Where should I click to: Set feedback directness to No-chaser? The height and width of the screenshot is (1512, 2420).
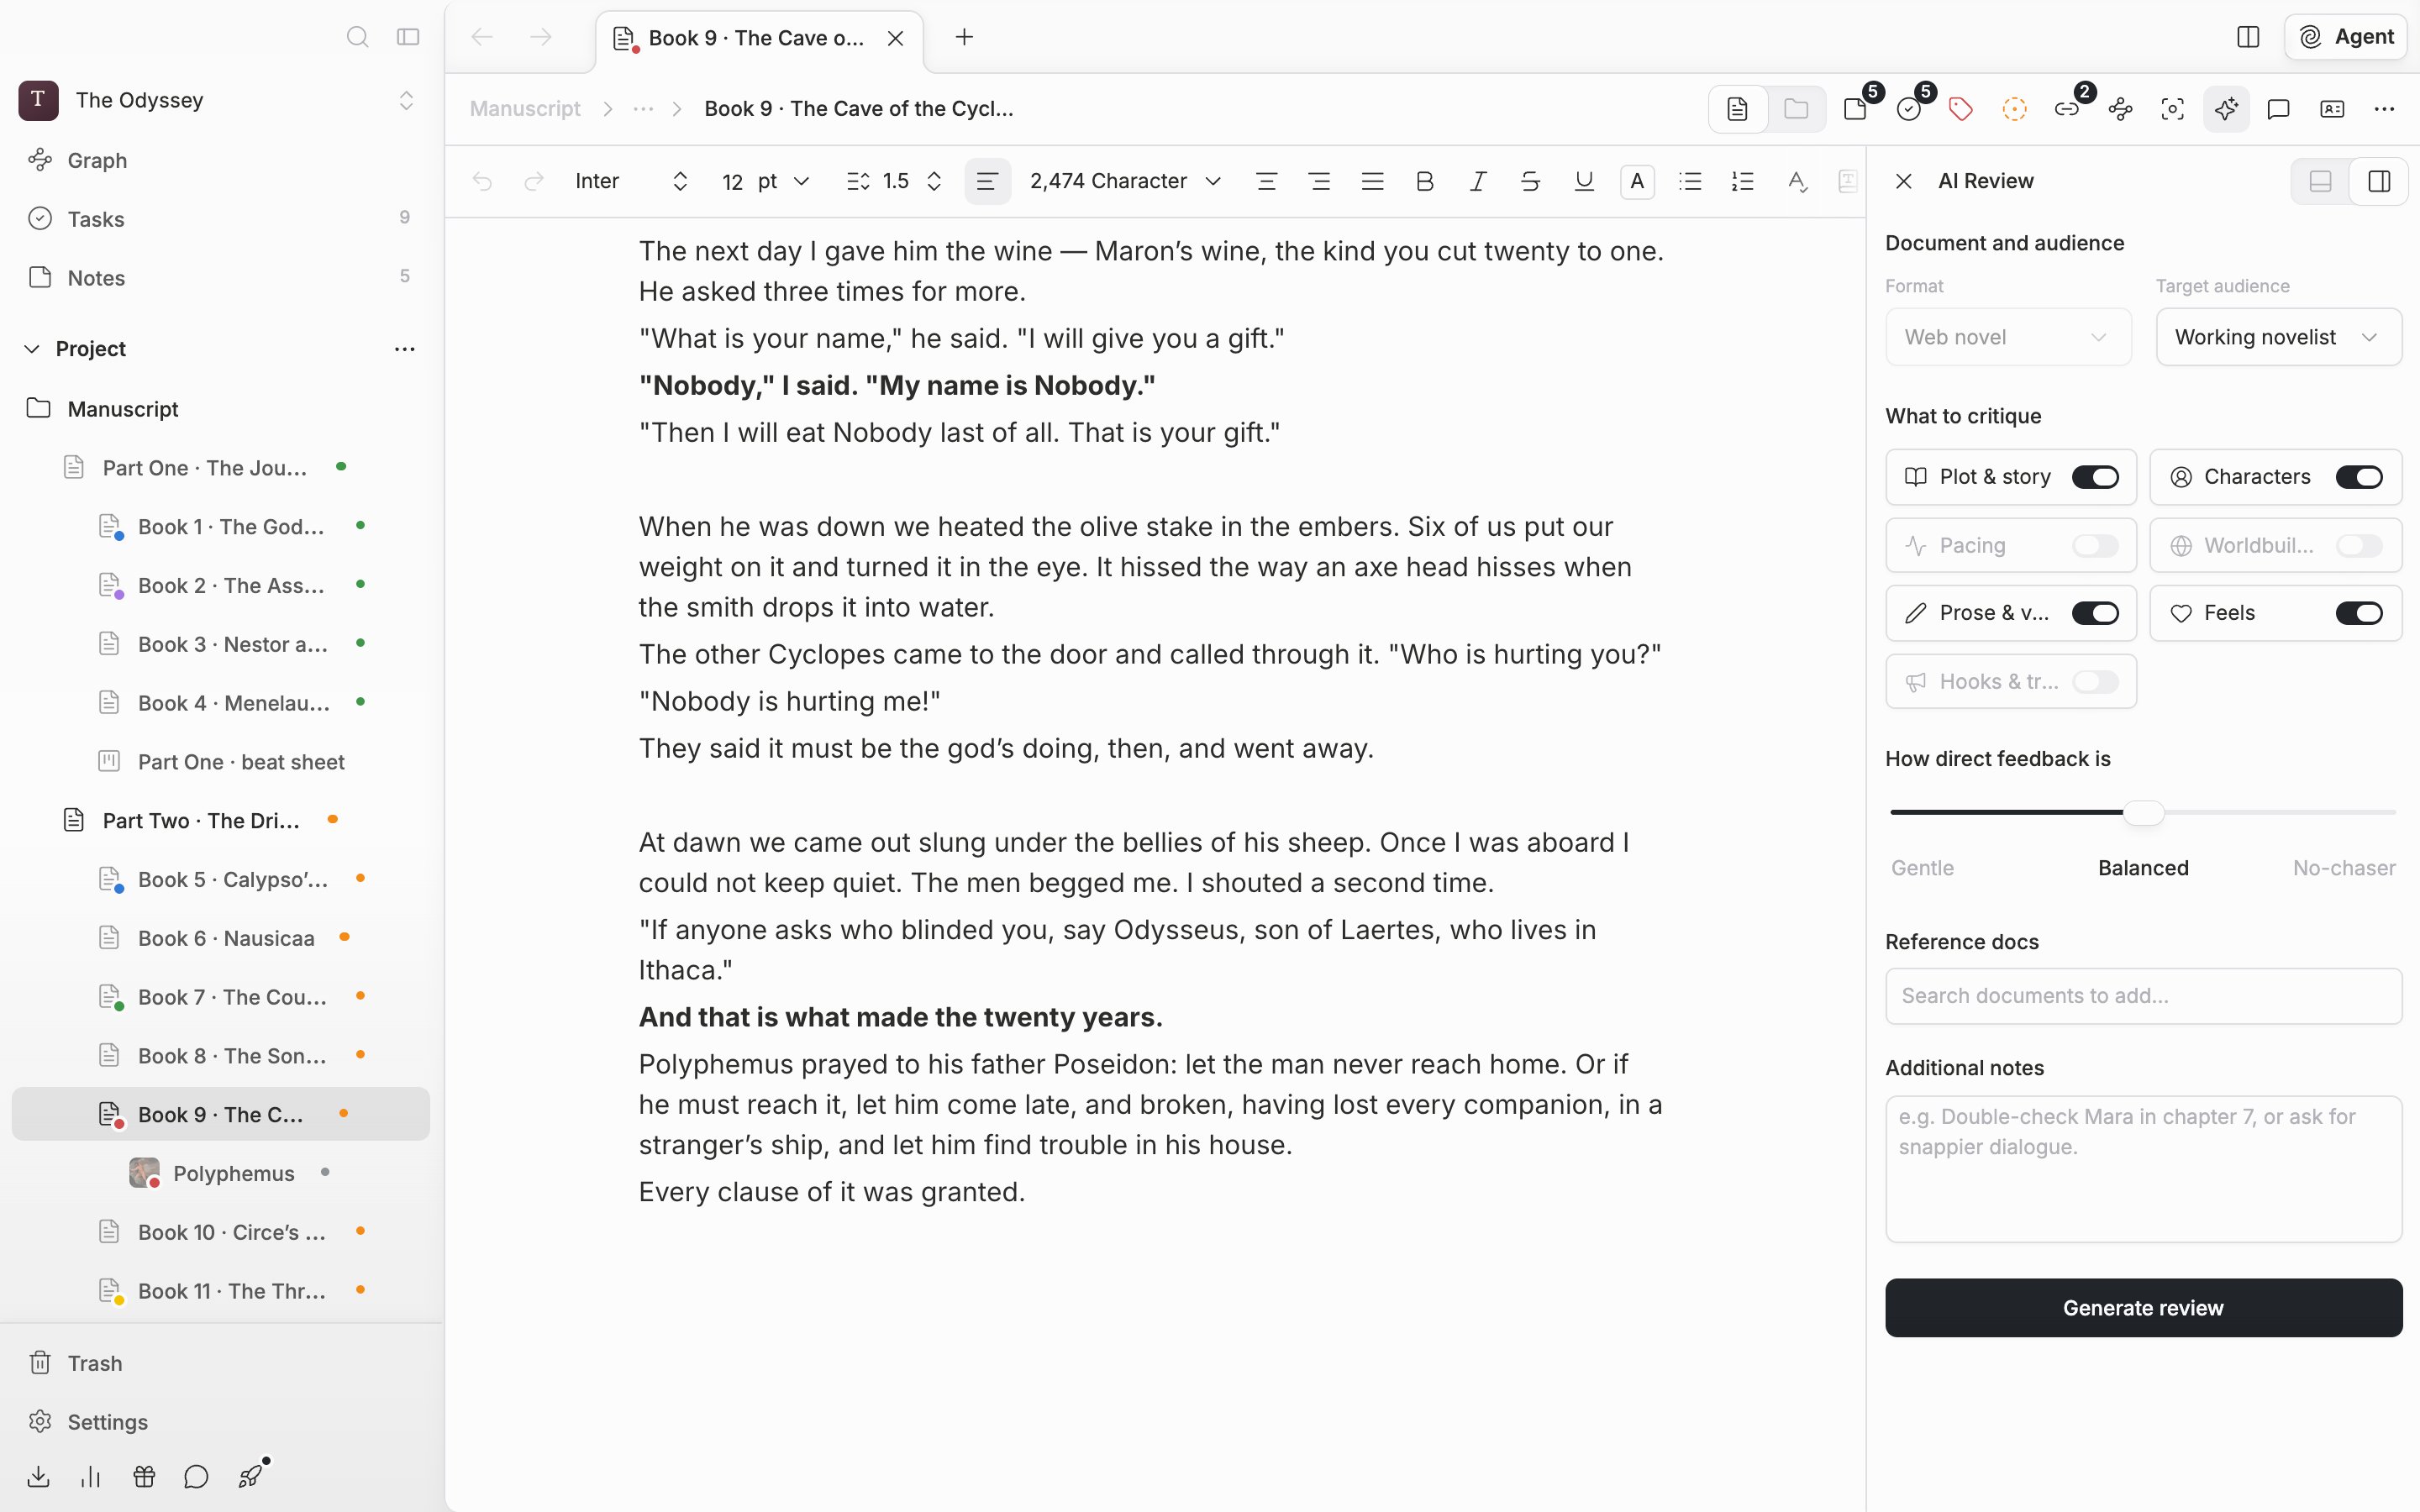[2344, 868]
